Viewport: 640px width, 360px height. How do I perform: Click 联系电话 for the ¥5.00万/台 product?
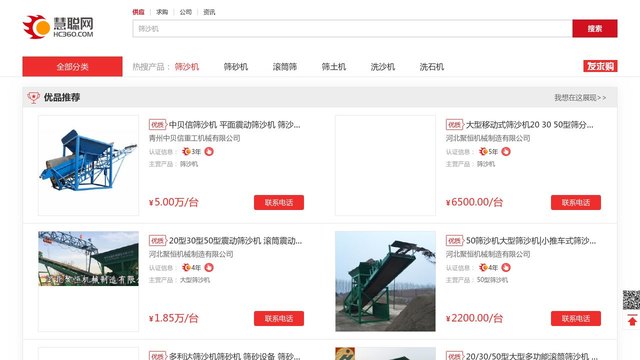click(279, 202)
